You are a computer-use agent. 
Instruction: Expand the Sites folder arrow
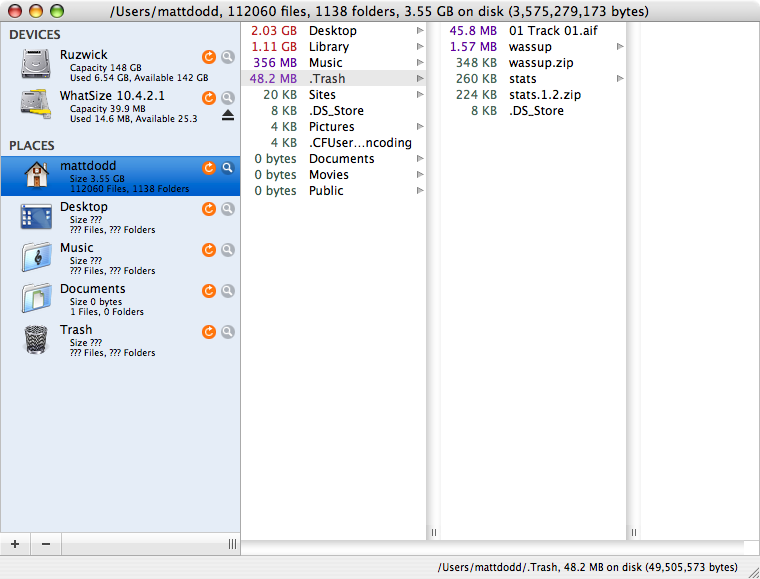pos(420,94)
